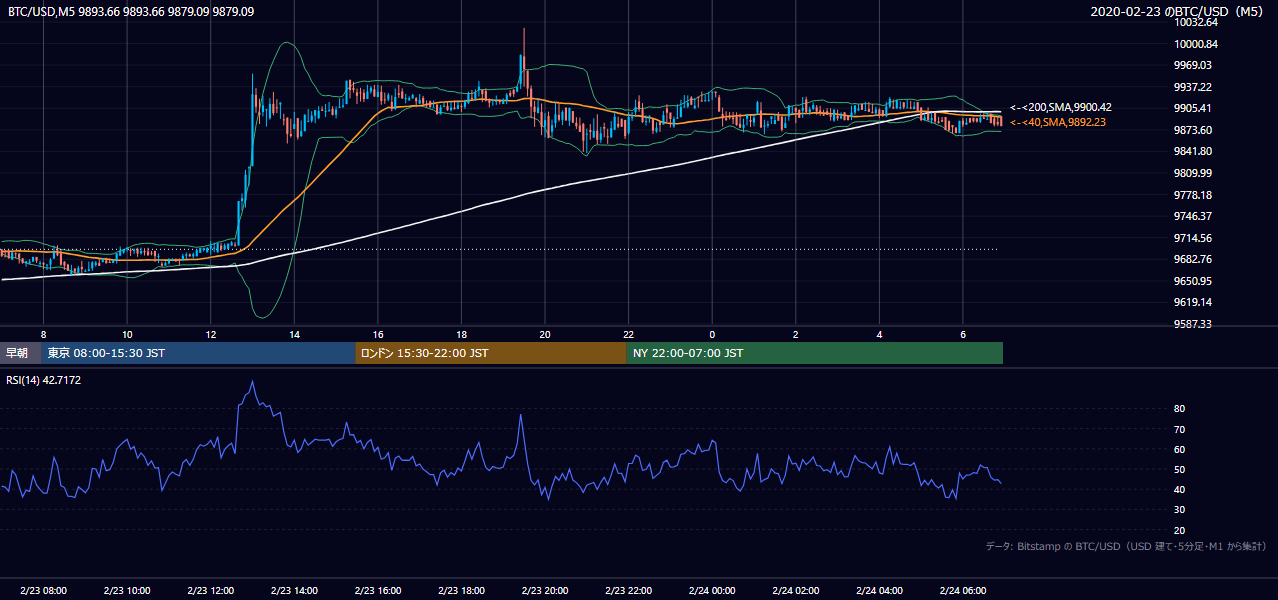1278x600 pixels.
Task: Click RSI axis level 60
Action: pos(1180,449)
